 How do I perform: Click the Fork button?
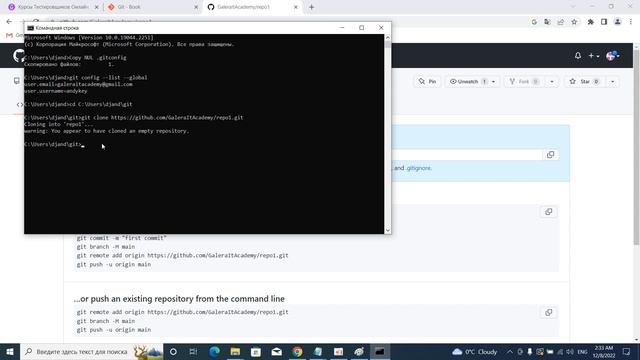[x=524, y=82]
